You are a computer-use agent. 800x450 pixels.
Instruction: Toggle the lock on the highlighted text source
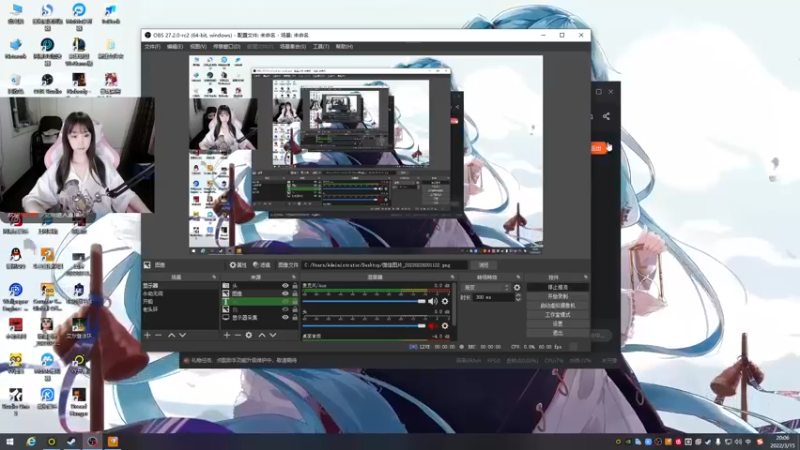[x=295, y=302]
